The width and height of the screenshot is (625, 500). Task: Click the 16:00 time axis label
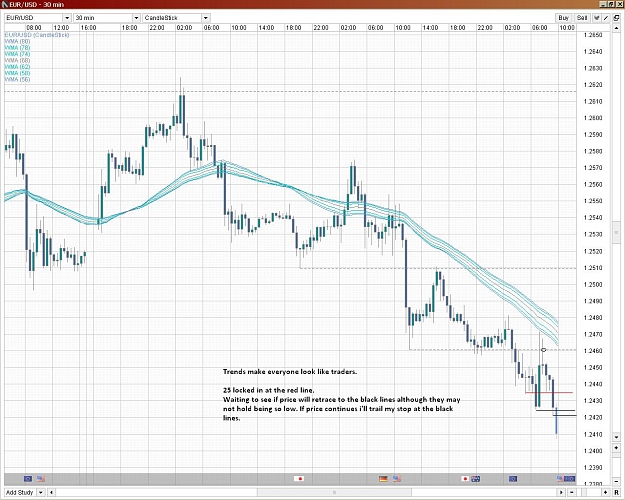click(x=88, y=28)
